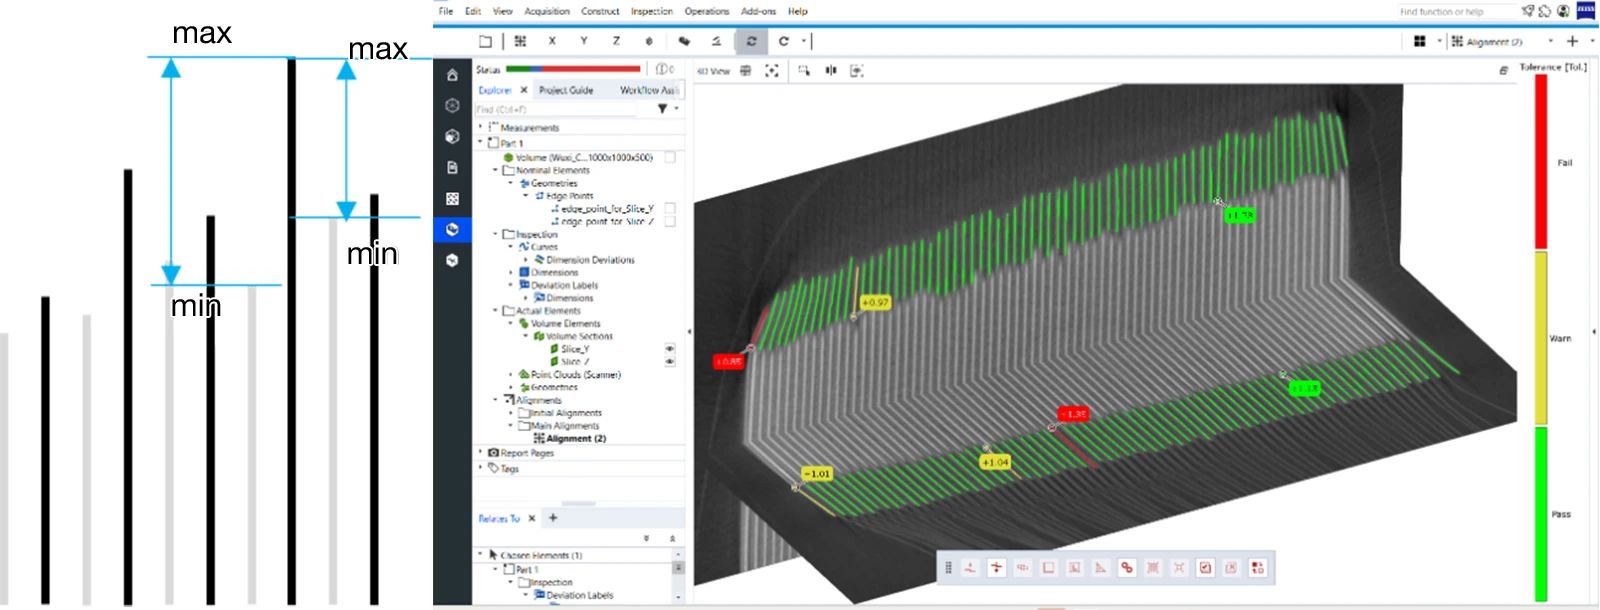Click the +1.04 deviation label
This screenshot has width=1600, height=610.
coord(995,462)
